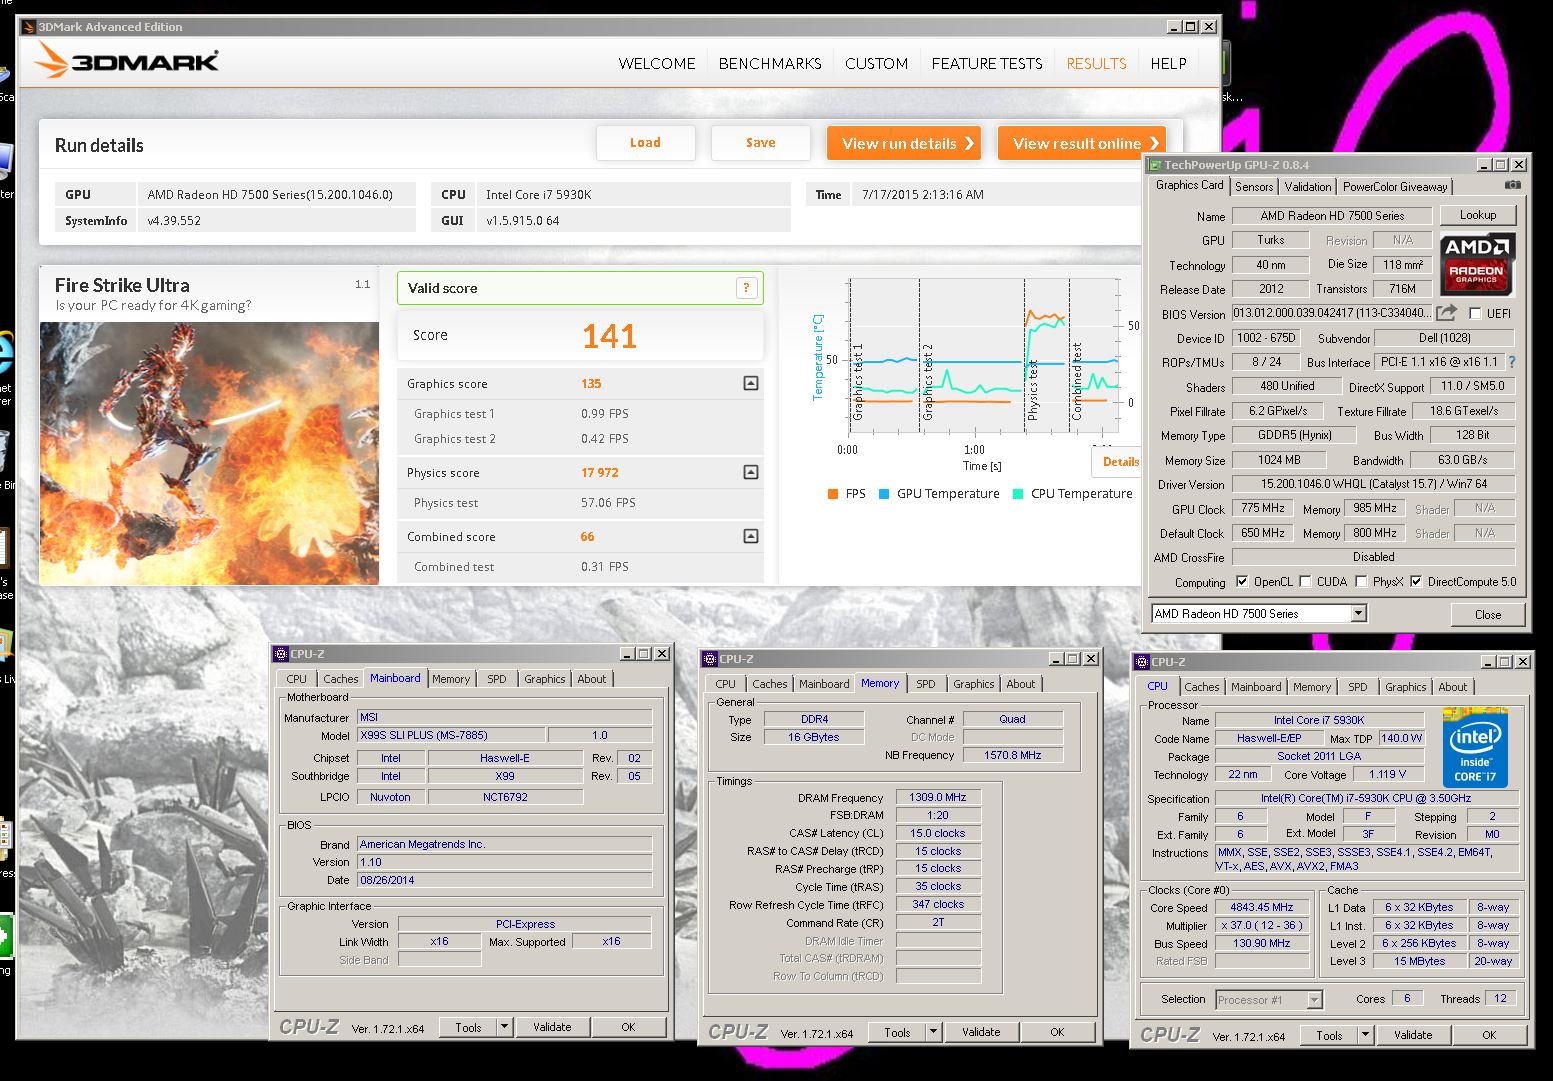Click the 3DMark Advanced Edition title bar icon
Image resolution: width=1553 pixels, height=1081 pixels.
(29, 27)
